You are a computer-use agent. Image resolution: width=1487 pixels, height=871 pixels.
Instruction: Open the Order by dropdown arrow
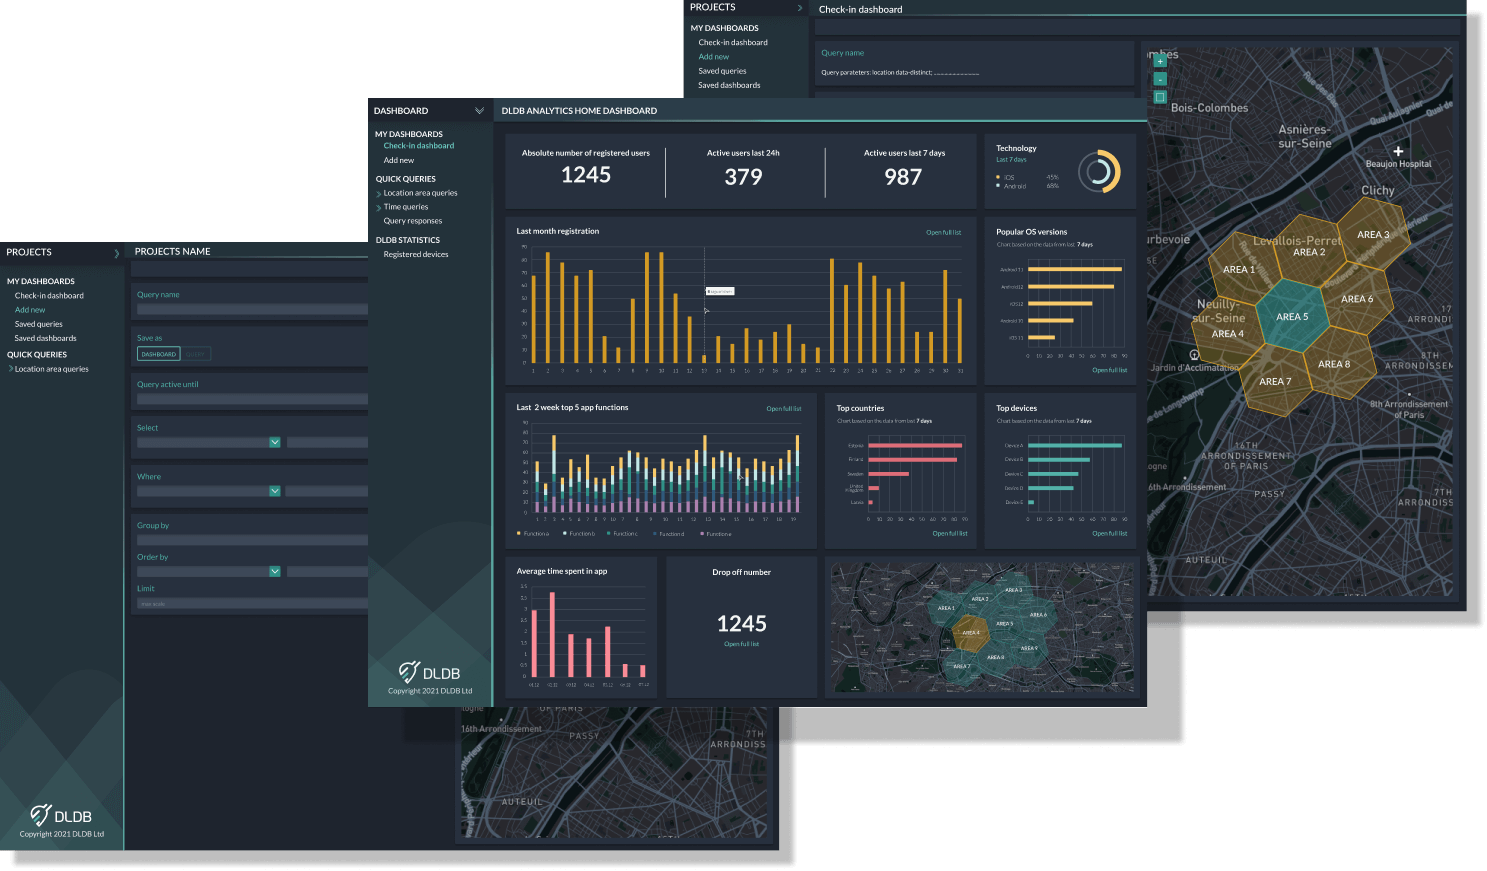coord(275,572)
